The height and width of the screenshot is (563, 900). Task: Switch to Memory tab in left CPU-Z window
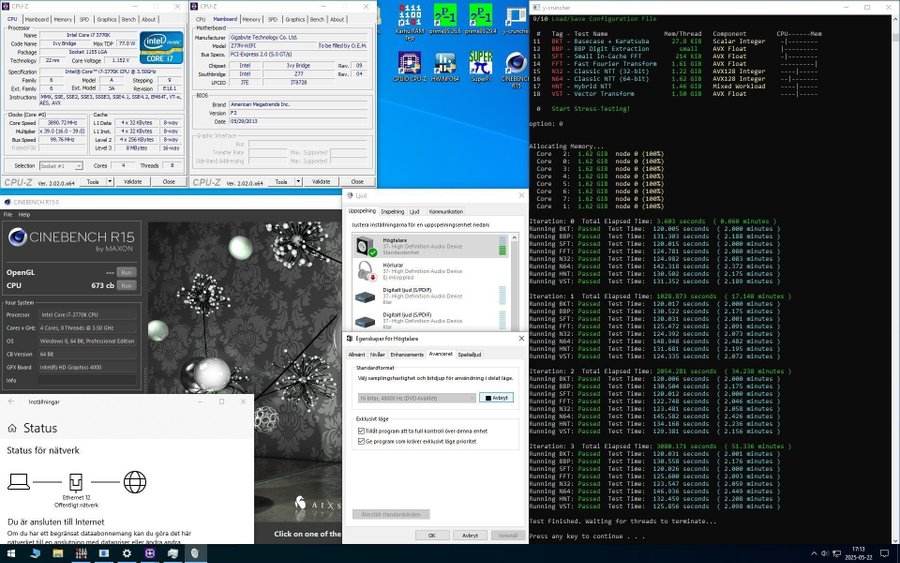pyautogui.click(x=63, y=19)
